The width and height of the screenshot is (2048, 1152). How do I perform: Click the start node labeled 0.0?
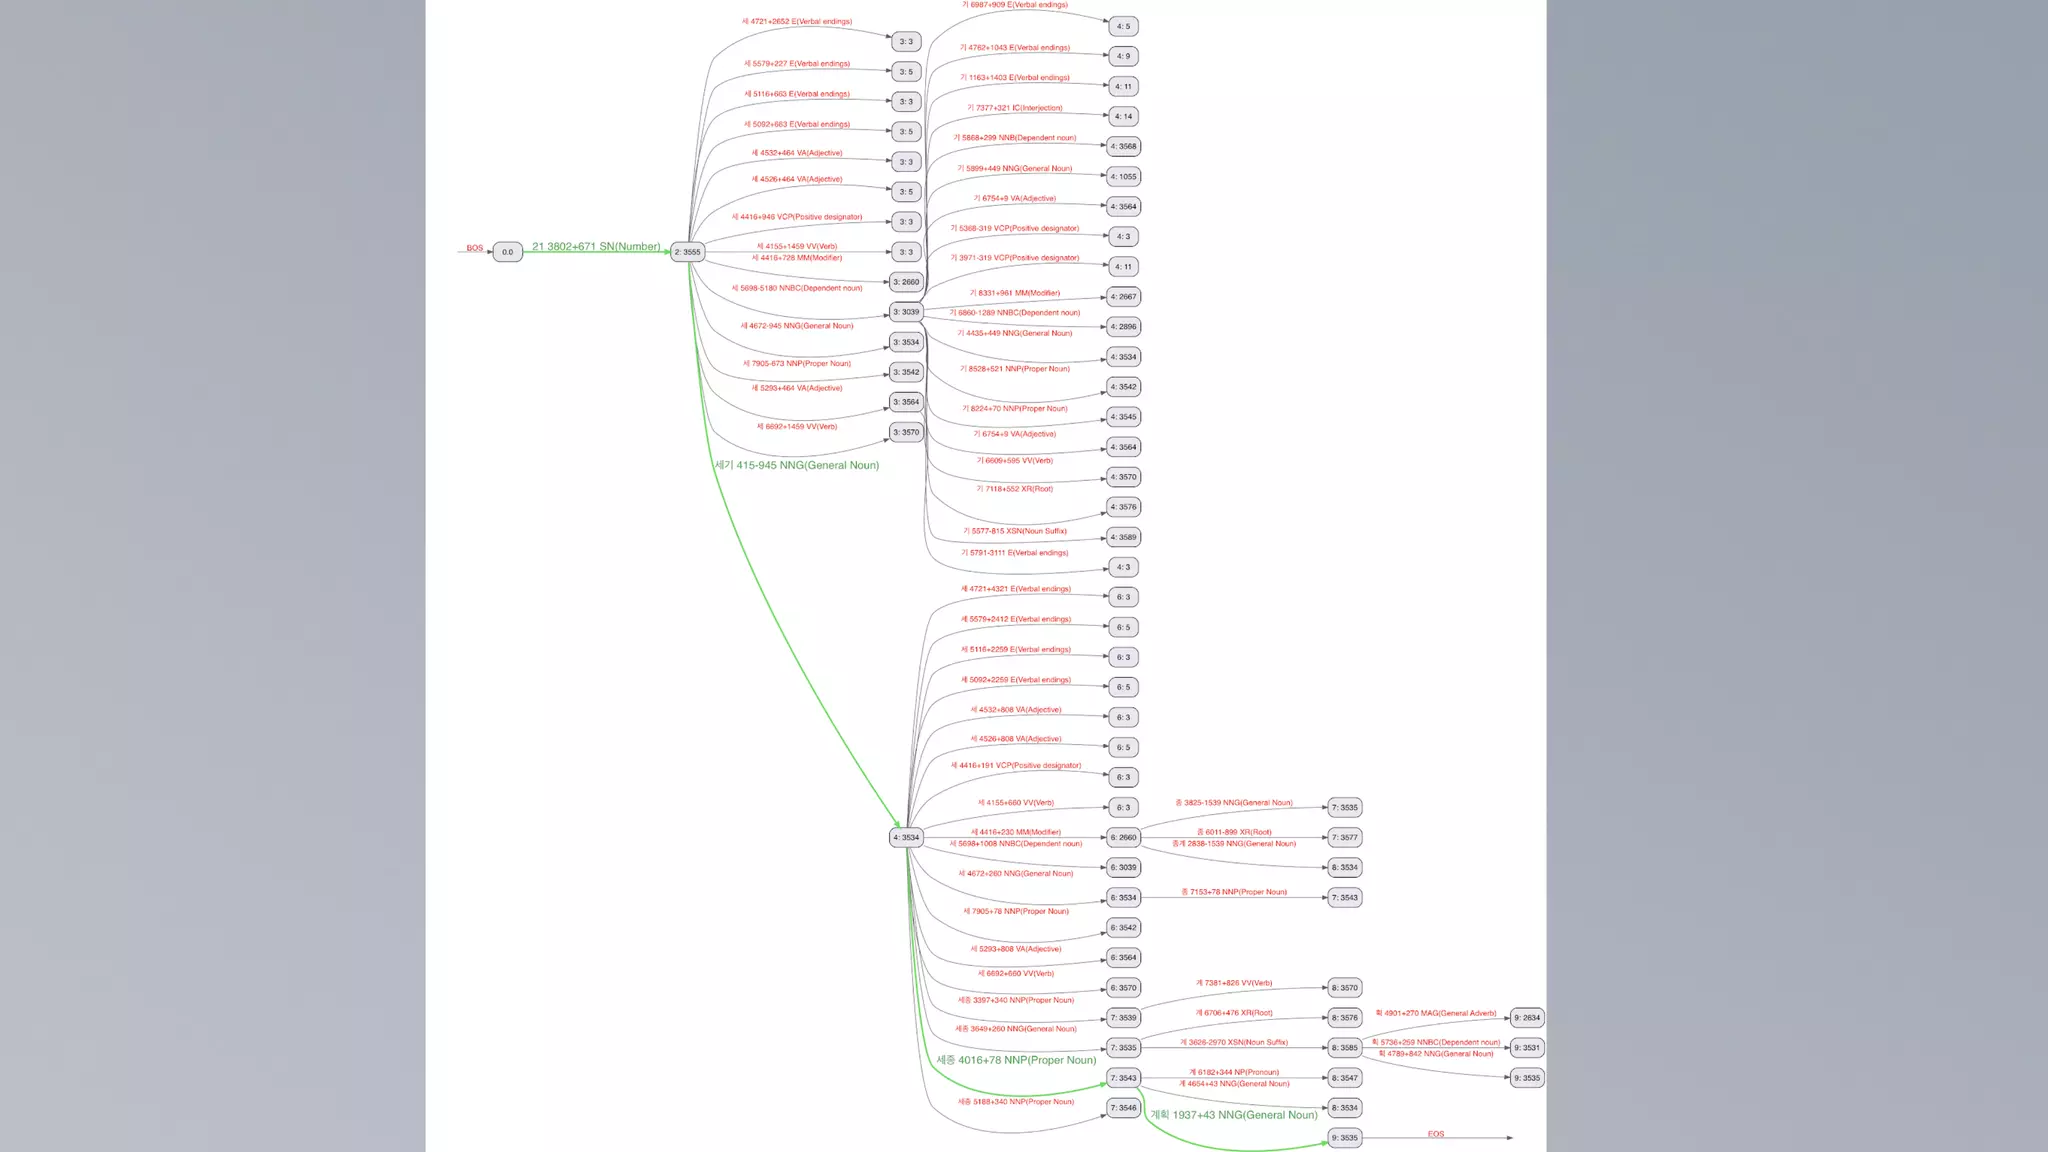click(x=507, y=252)
